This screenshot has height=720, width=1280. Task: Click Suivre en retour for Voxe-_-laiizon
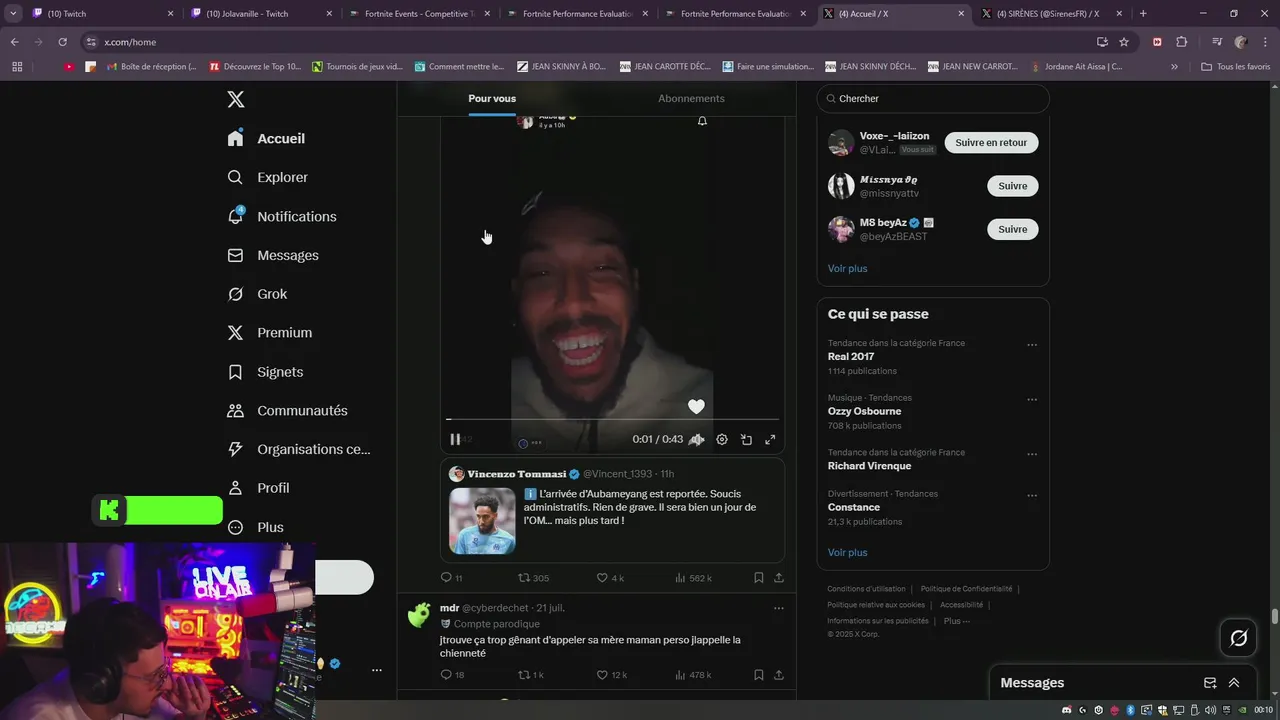point(991,143)
